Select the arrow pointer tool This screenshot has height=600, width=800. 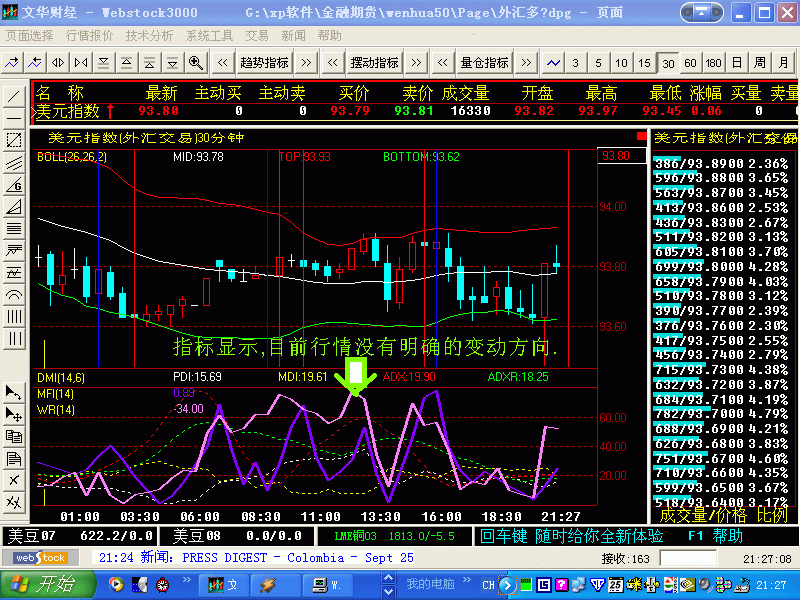tap(14, 392)
